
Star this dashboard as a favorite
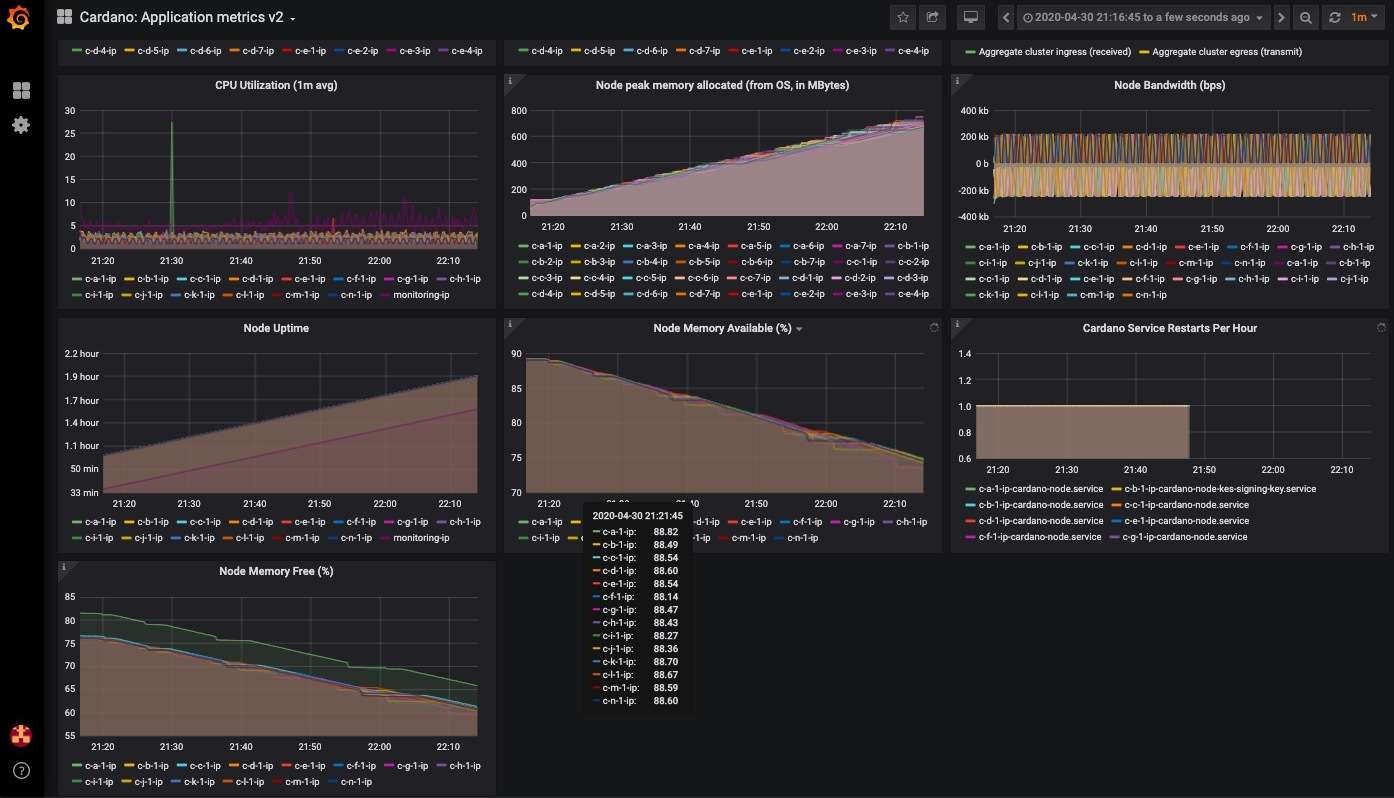click(903, 17)
